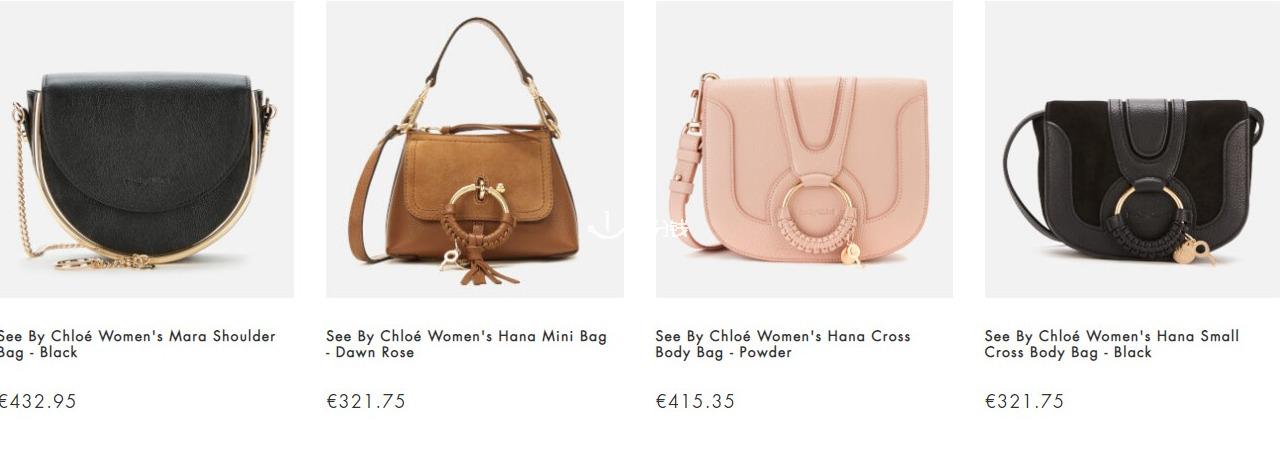This screenshot has width=1280, height=449.
Task: Open the black Mara Shoulder Bag image
Action: click(x=146, y=149)
